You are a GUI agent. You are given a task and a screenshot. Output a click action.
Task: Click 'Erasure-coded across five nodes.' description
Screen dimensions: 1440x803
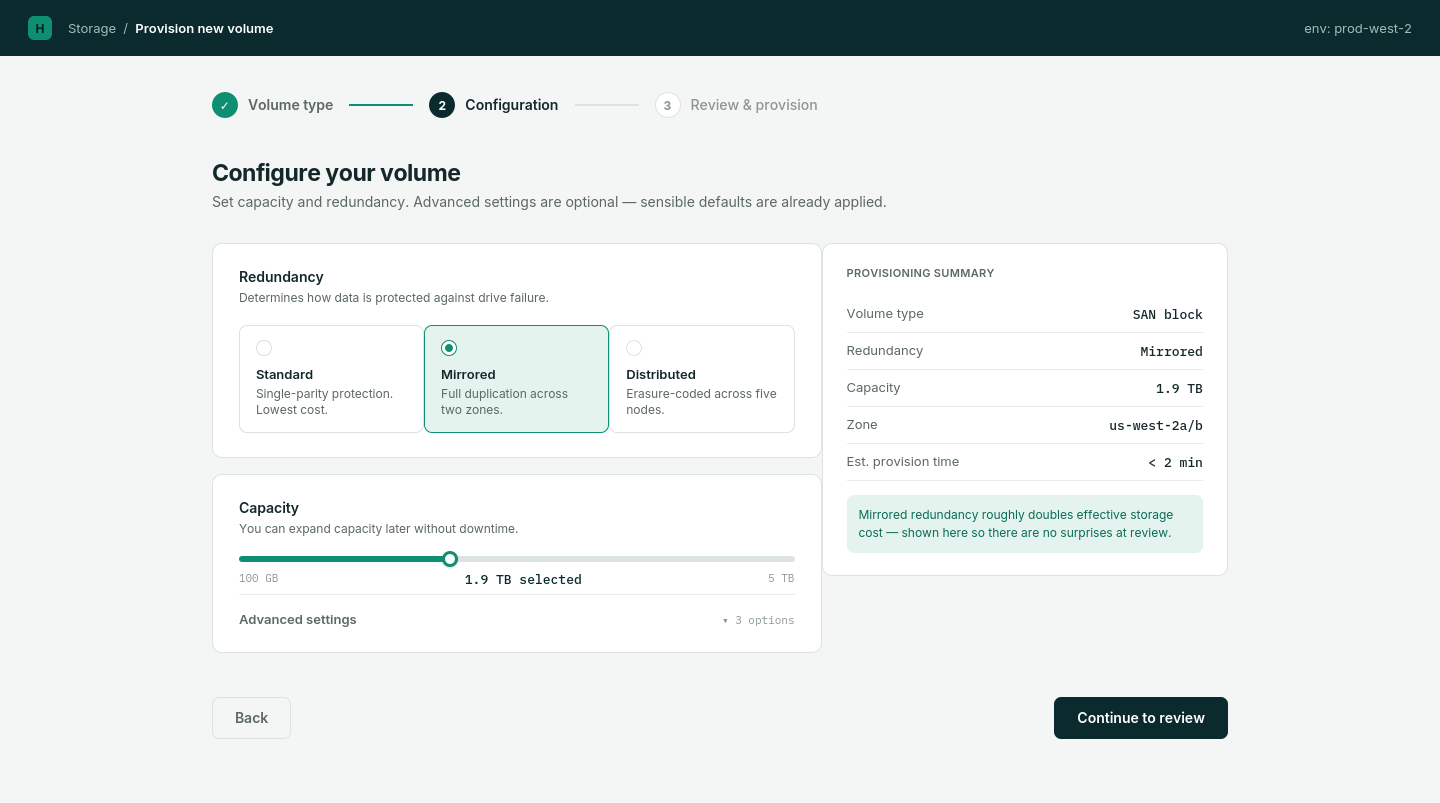(701, 402)
